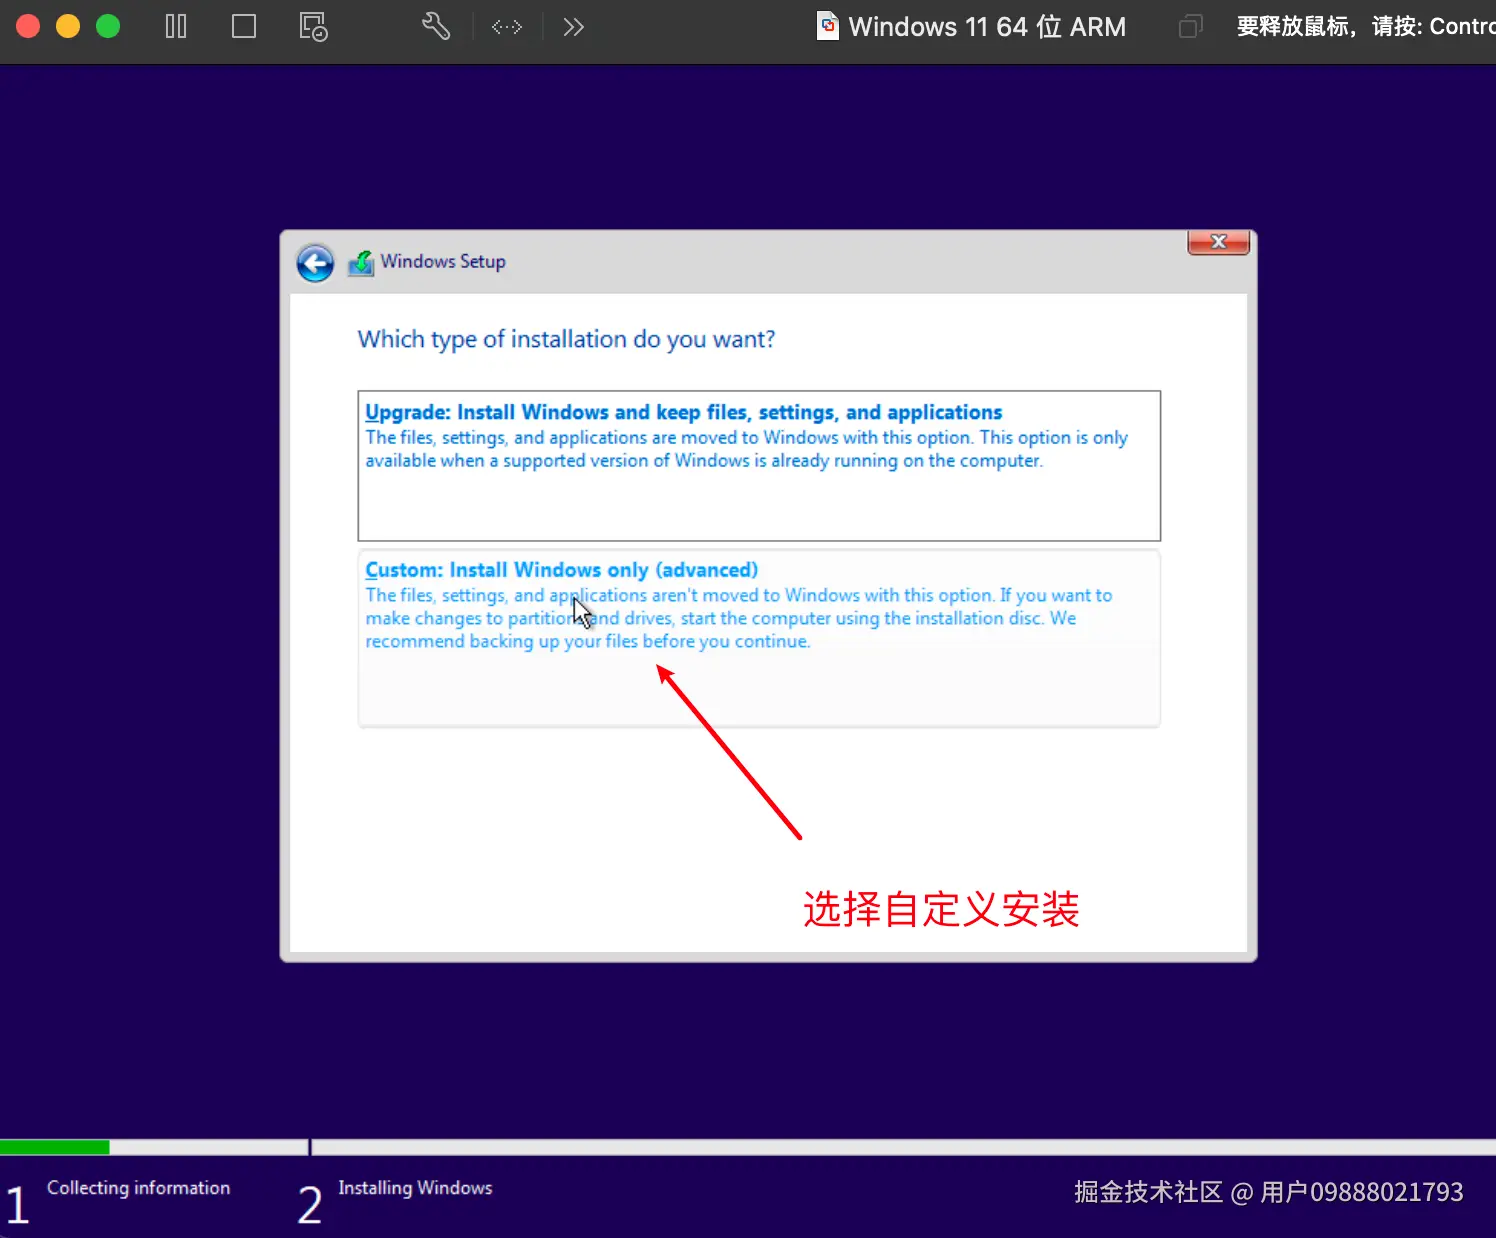This screenshot has width=1496, height=1238.
Task: Choose Custom: Install Windows only (advanced)
Action: point(759,638)
